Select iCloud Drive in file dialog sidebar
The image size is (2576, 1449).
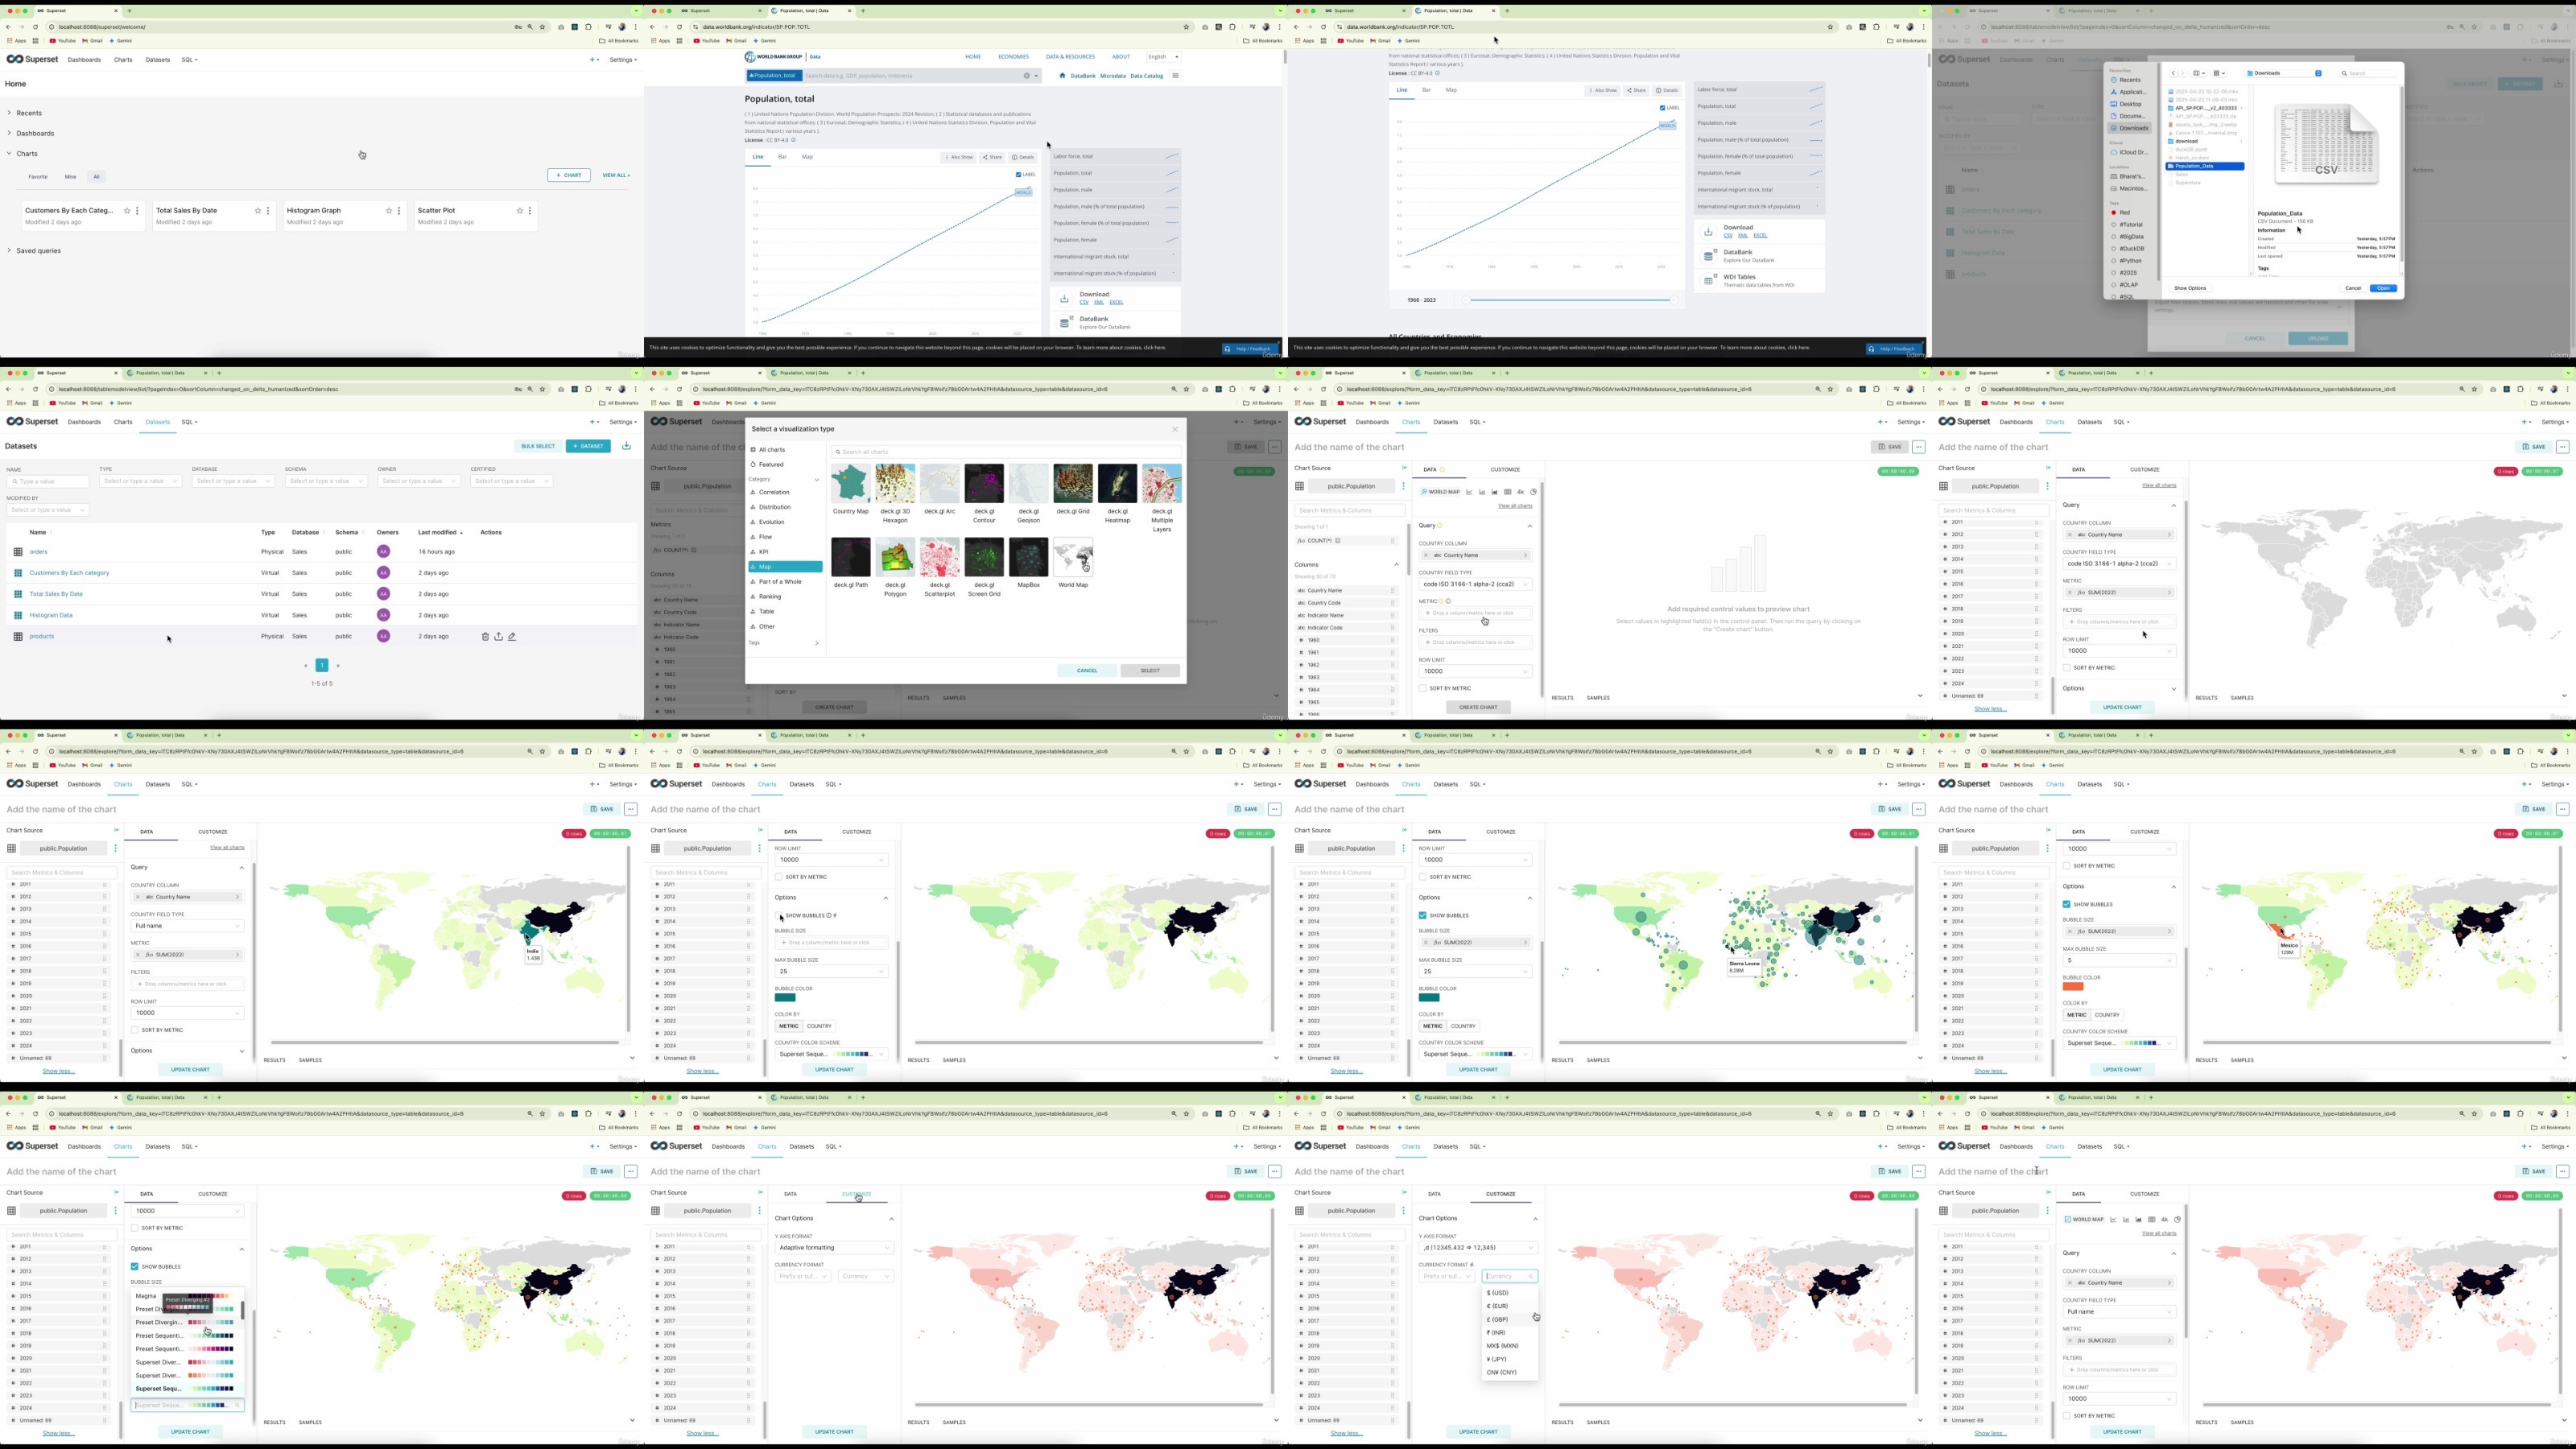2129,152
